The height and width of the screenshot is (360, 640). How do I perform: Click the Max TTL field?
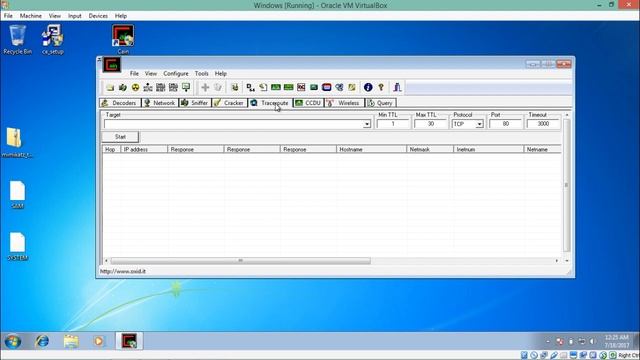coord(431,124)
